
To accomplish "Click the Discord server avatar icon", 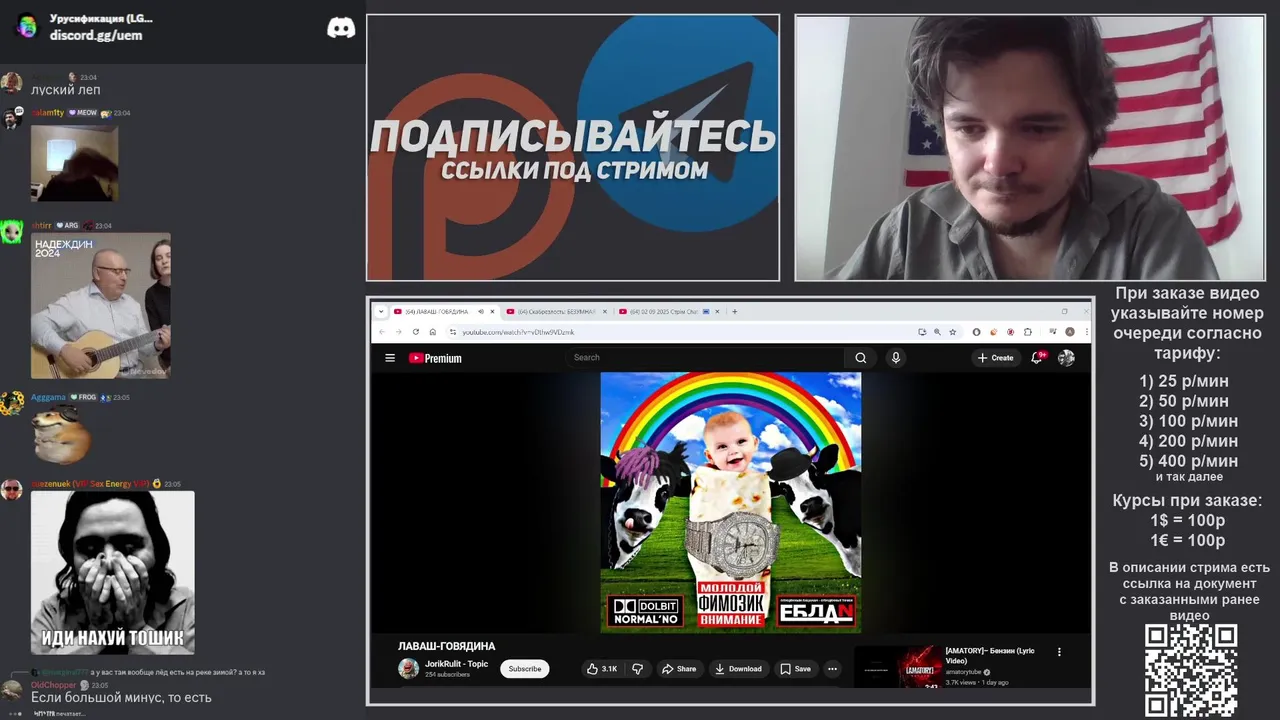I will [x=27, y=26].
